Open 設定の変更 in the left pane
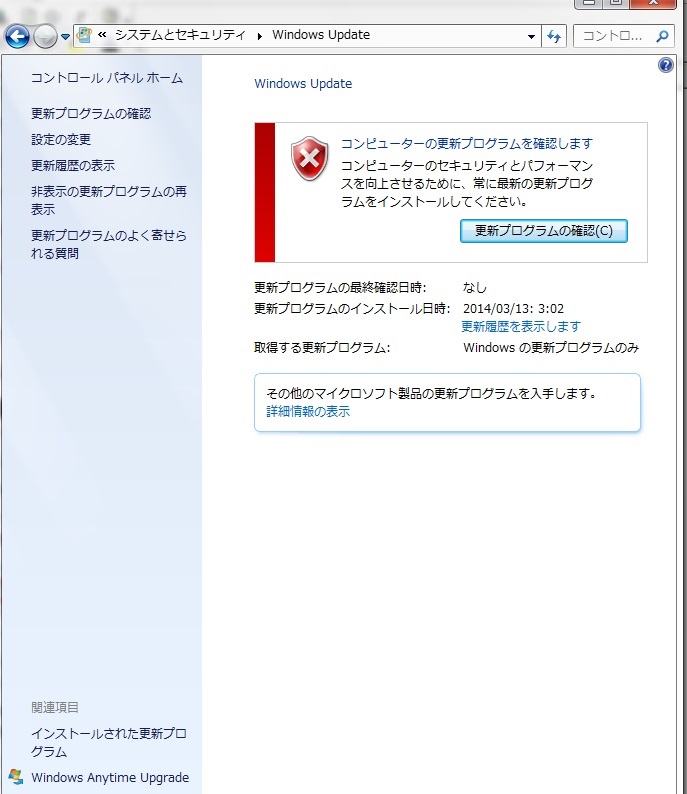Image resolution: width=687 pixels, height=794 pixels. (61, 140)
